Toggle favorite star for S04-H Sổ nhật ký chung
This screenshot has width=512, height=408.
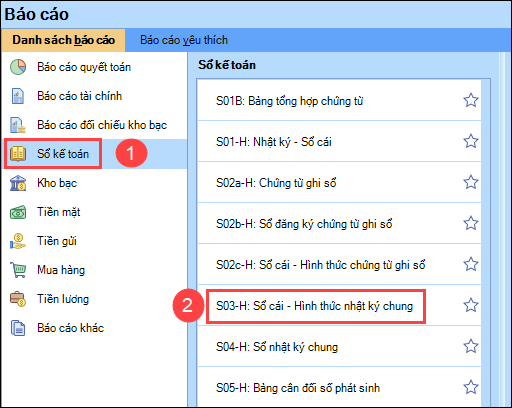point(471,346)
